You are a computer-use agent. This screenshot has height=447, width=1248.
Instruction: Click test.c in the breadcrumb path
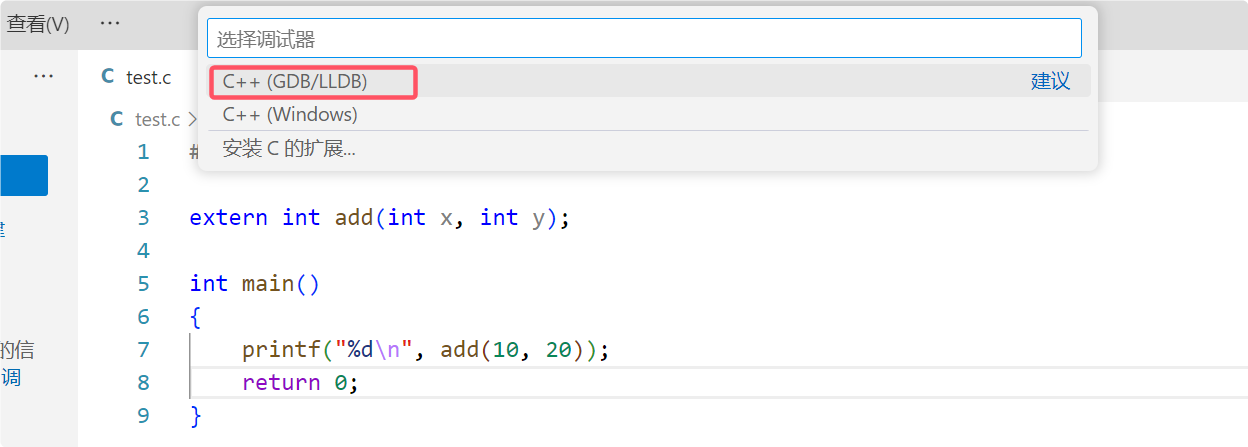(157, 119)
